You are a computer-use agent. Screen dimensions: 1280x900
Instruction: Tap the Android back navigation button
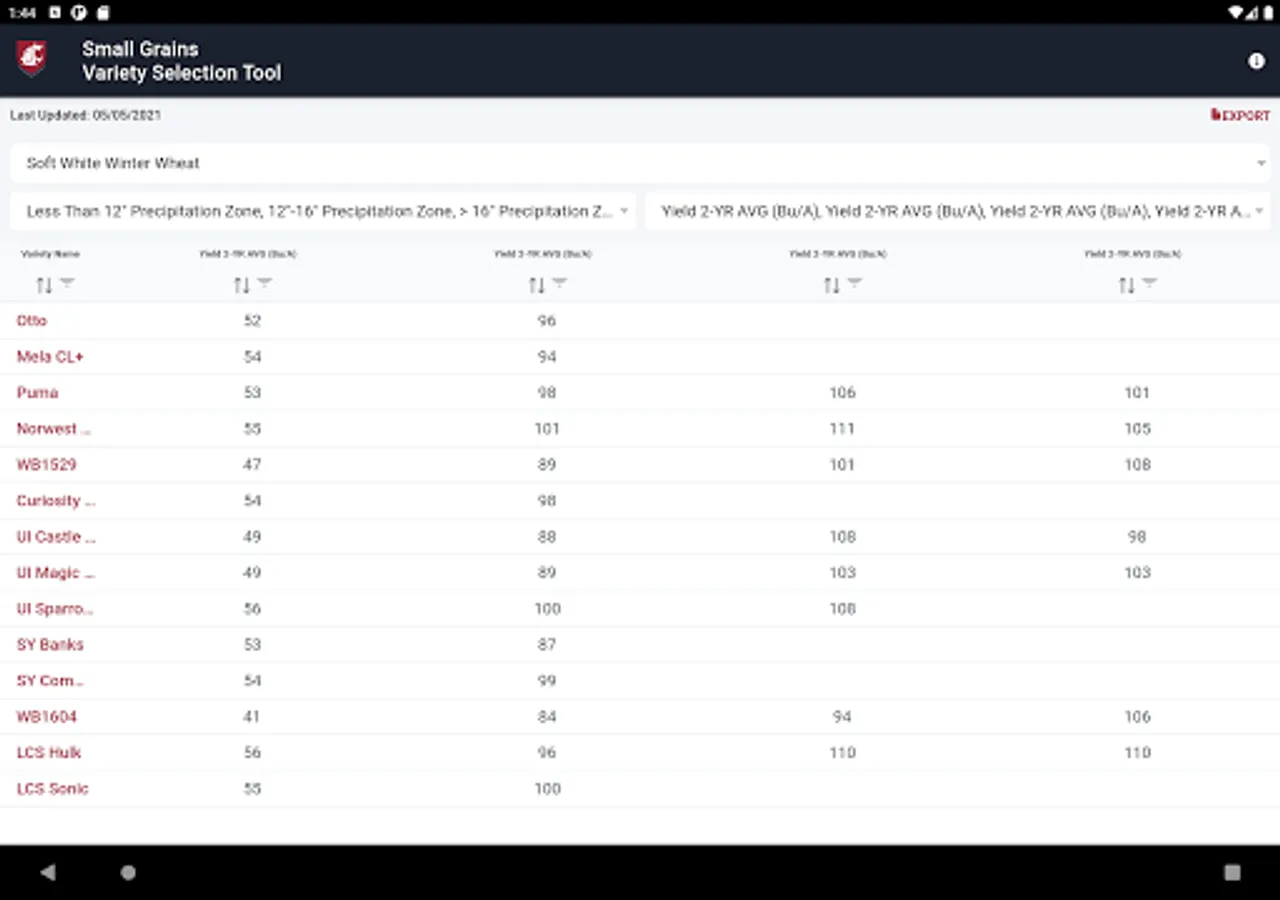point(47,872)
